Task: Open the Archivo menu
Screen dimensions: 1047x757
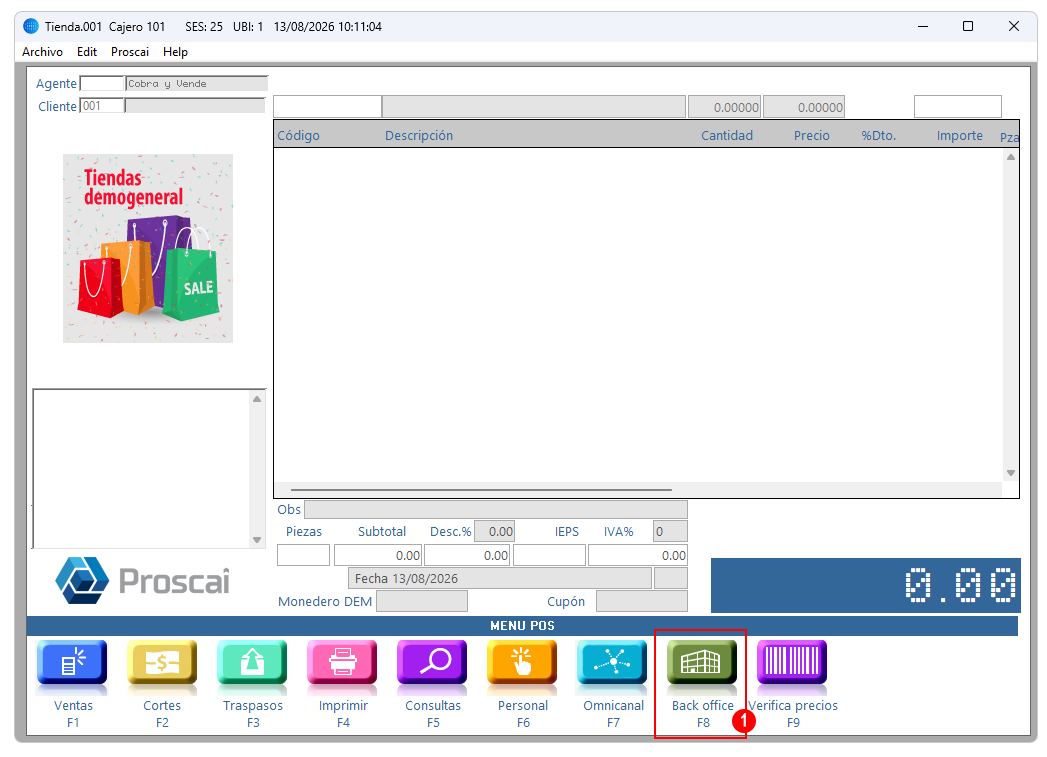Action: point(42,52)
